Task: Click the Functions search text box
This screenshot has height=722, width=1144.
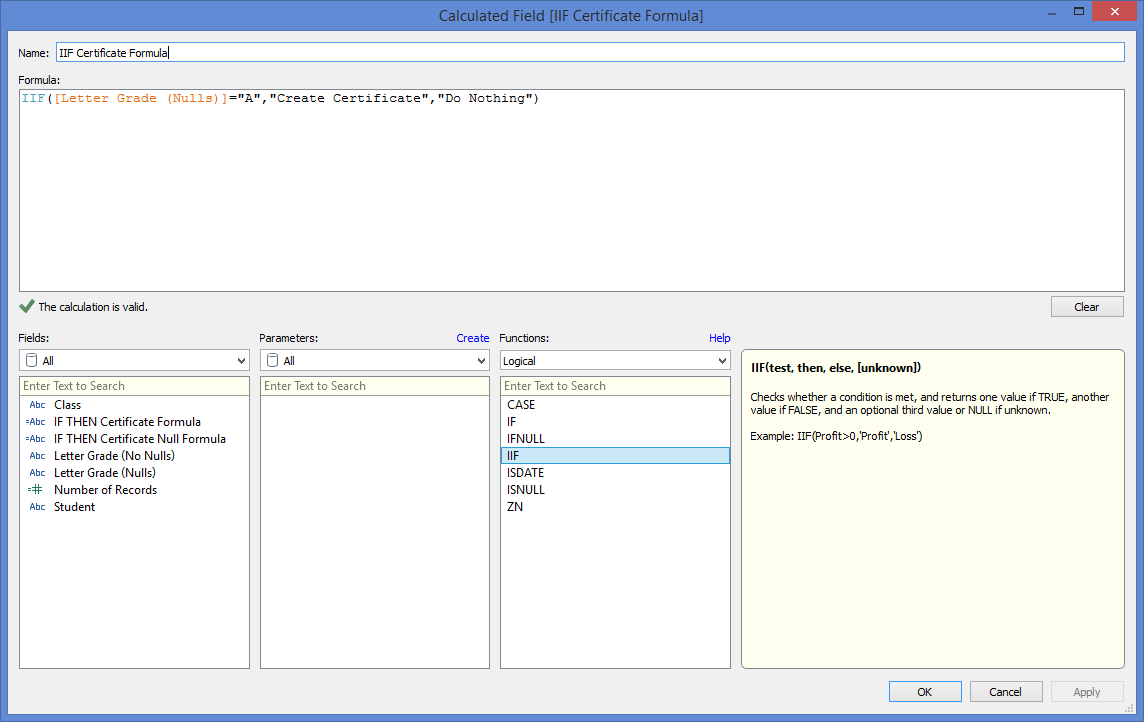Action: tap(615, 386)
